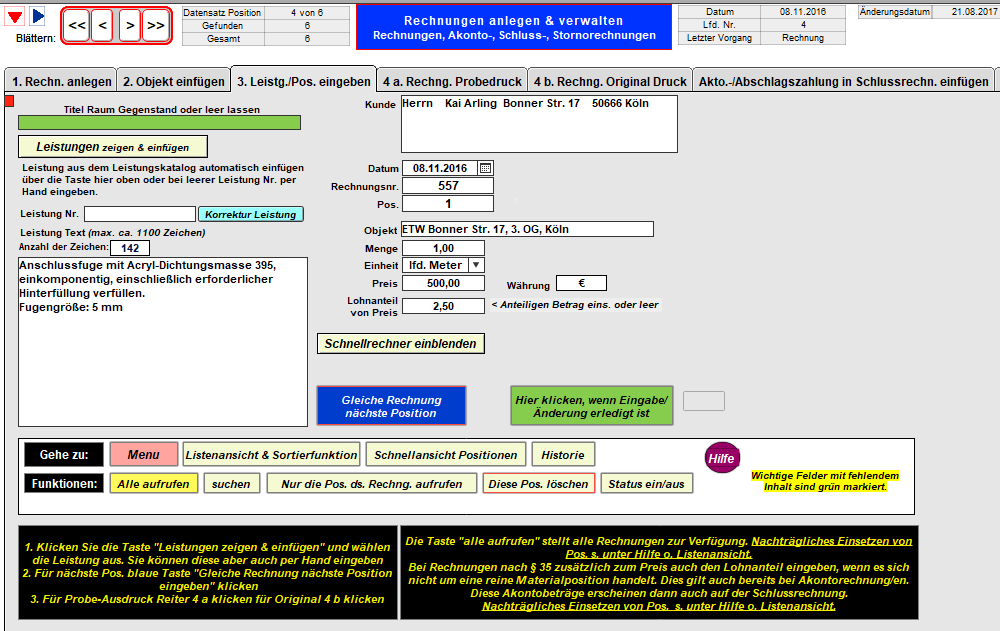Click the Datensatz Position value 4 von 6
The image size is (1000, 631).
coord(307,13)
